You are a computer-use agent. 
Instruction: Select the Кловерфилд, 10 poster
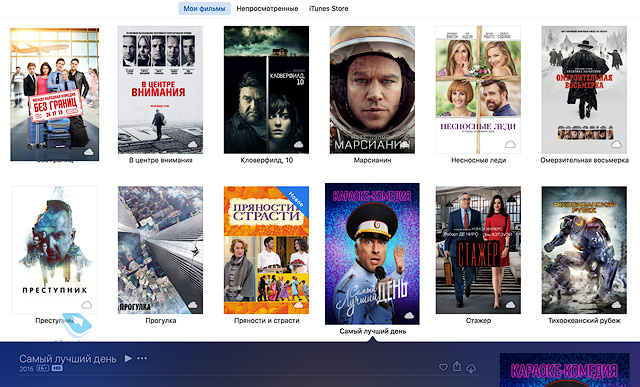(266, 90)
